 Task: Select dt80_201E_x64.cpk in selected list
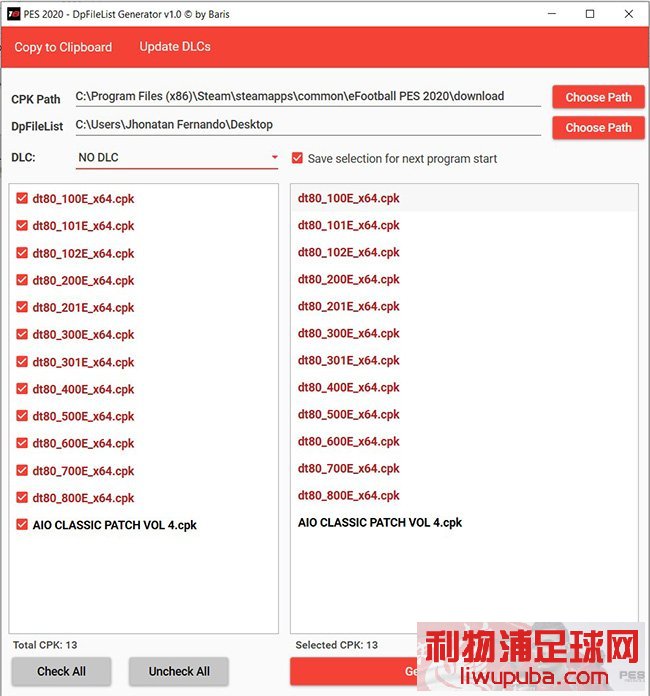click(464, 306)
